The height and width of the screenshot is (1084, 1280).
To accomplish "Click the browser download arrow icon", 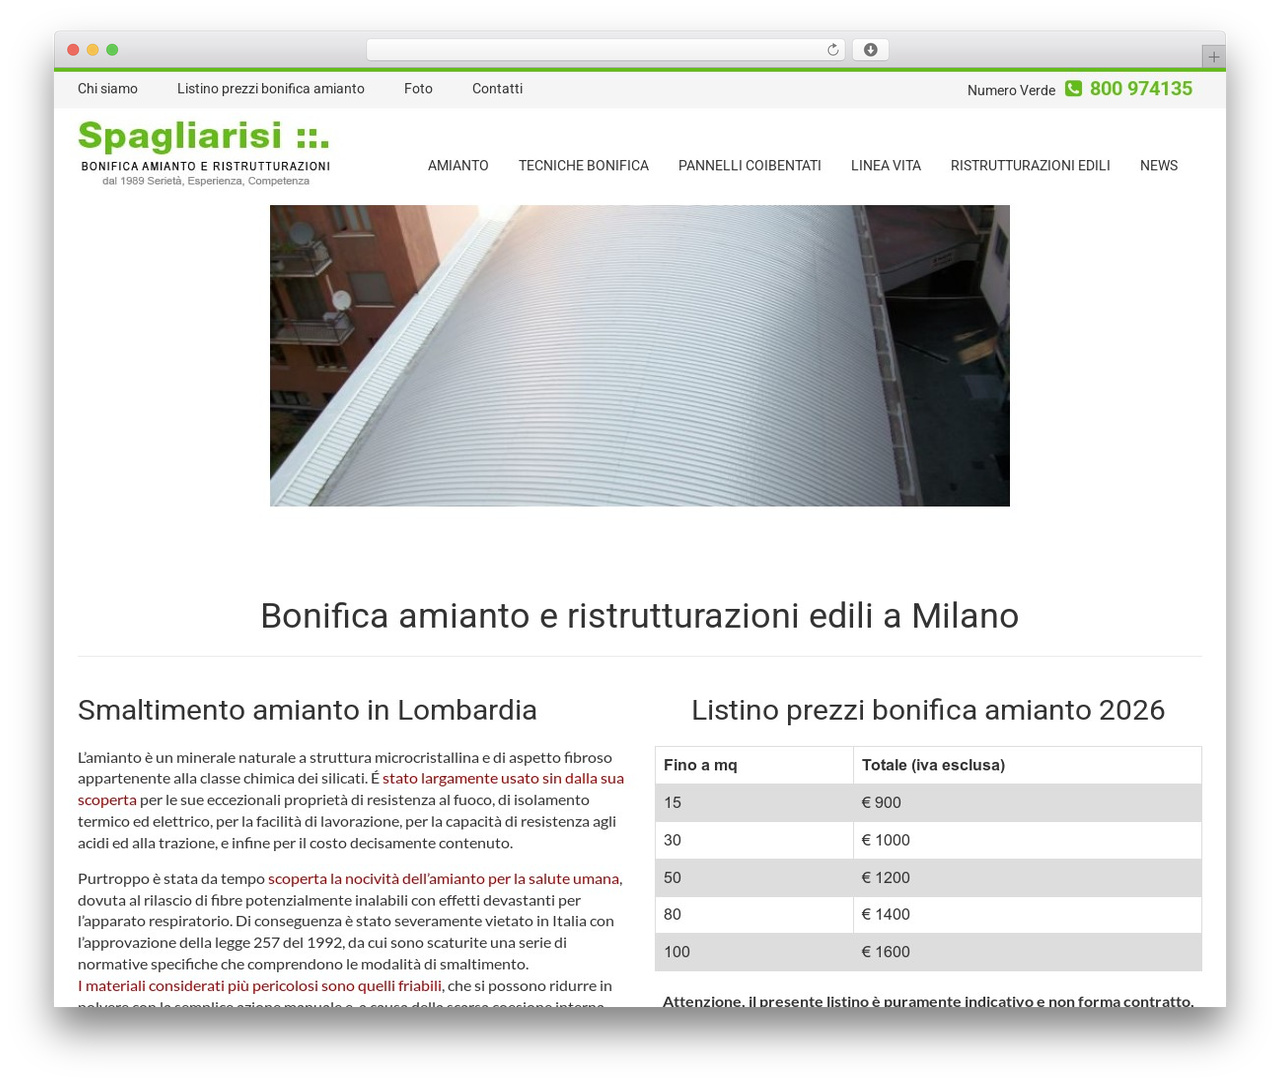I will [870, 50].
